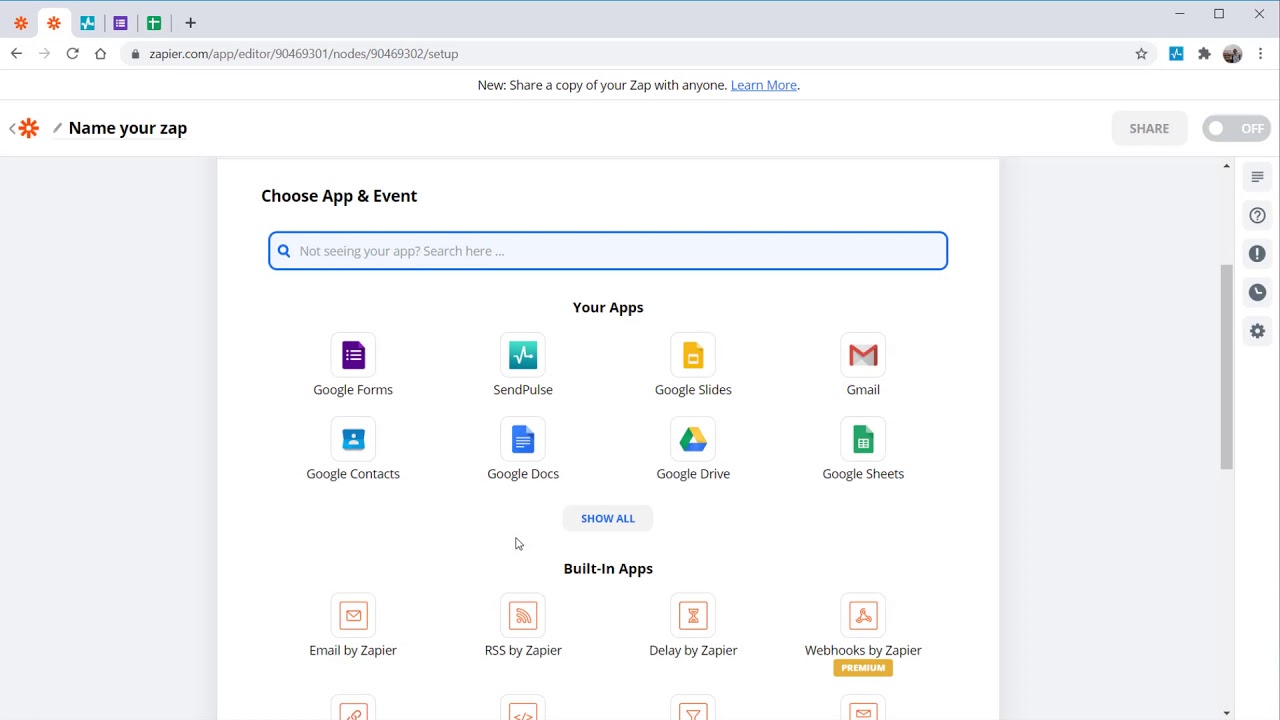Screen dimensions: 1280x720
Task: Open the history clock icon in sidebar
Action: pyautogui.click(x=1257, y=292)
